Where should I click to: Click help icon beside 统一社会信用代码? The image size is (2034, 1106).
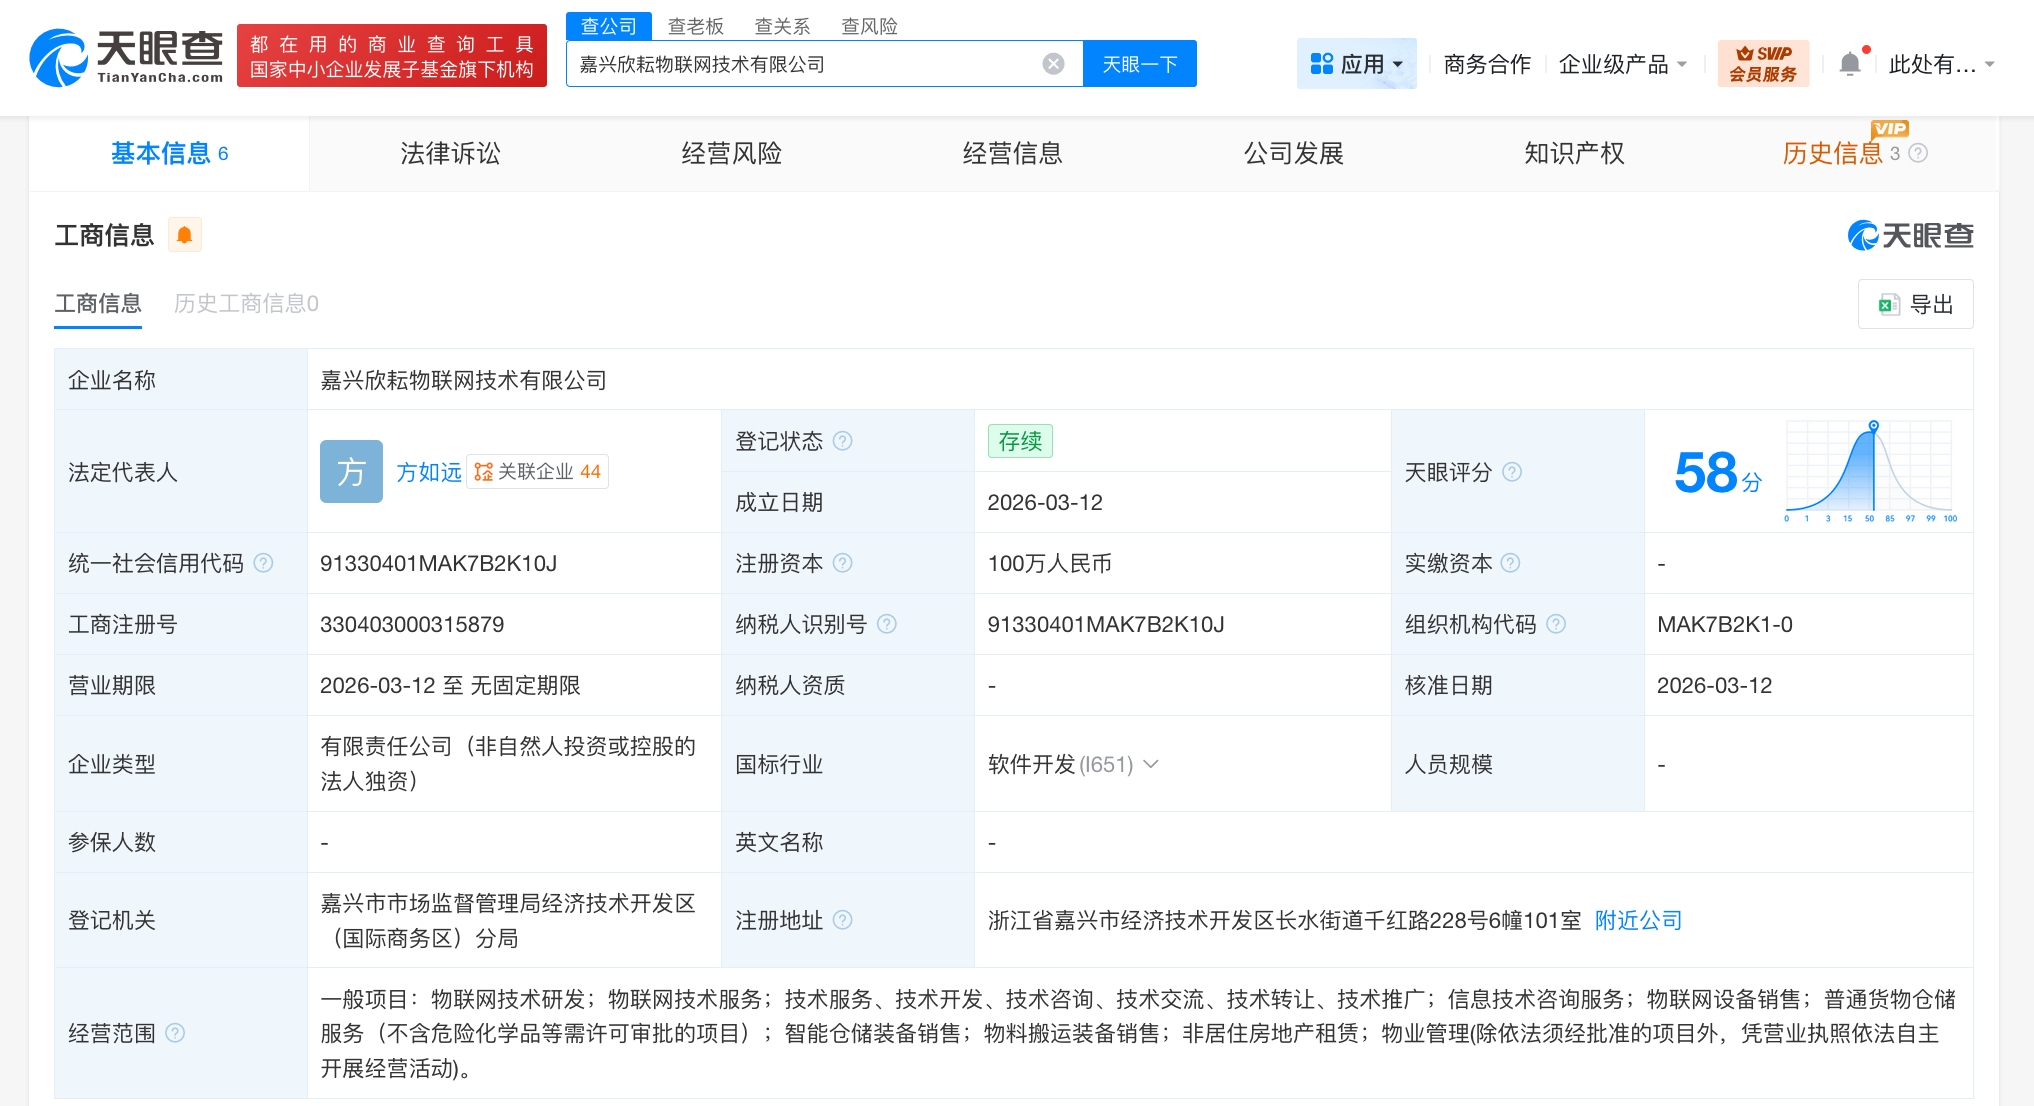pyautogui.click(x=263, y=563)
